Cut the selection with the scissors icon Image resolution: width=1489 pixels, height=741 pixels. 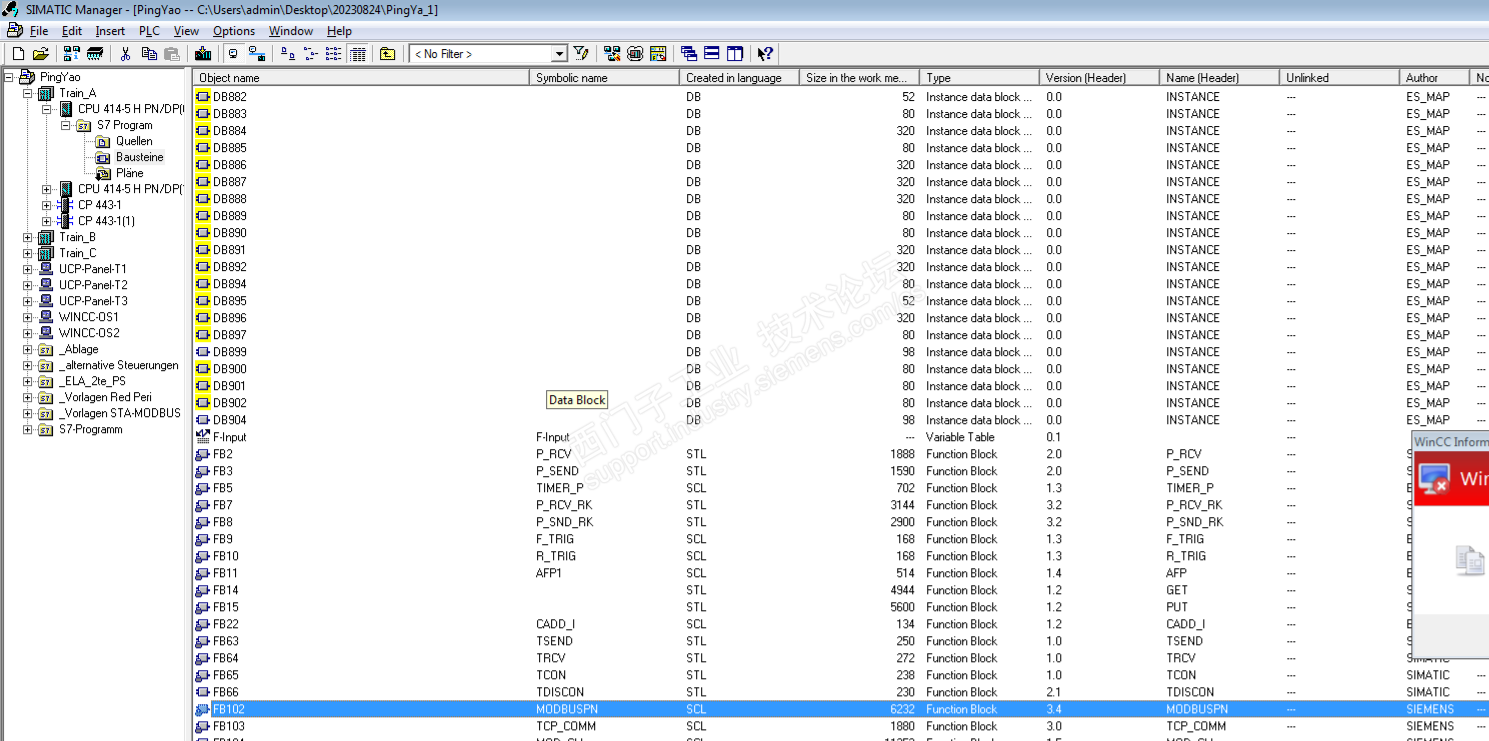(126, 54)
